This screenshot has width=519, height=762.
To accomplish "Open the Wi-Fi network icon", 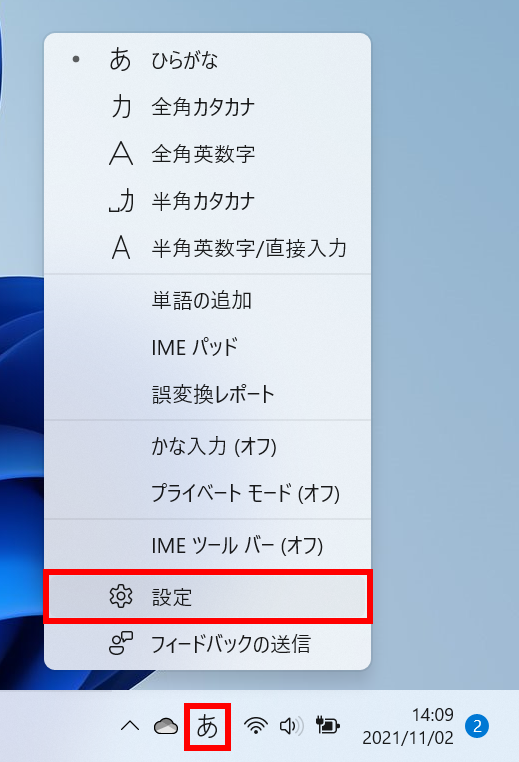I will coord(256,726).
